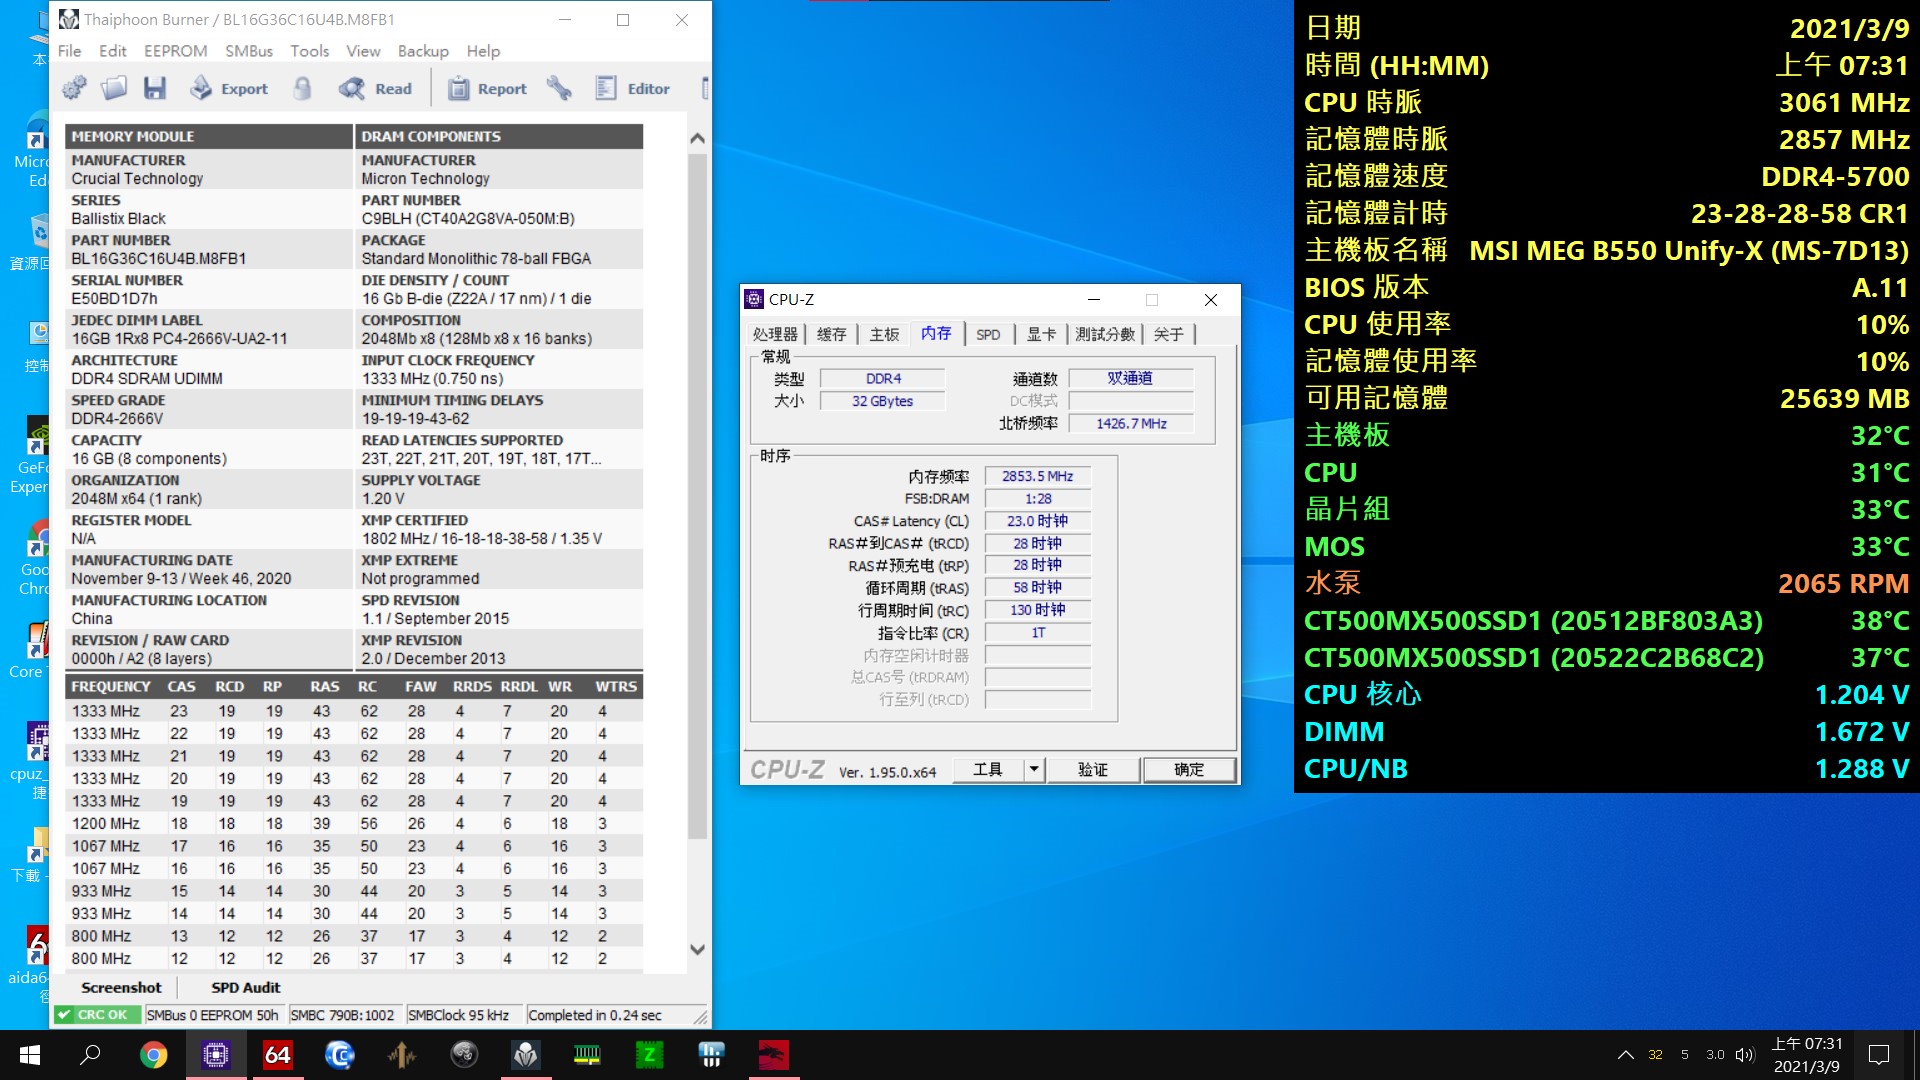Screen dimensions: 1920x1080
Task: Open the notification center icon
Action: (1879, 1055)
